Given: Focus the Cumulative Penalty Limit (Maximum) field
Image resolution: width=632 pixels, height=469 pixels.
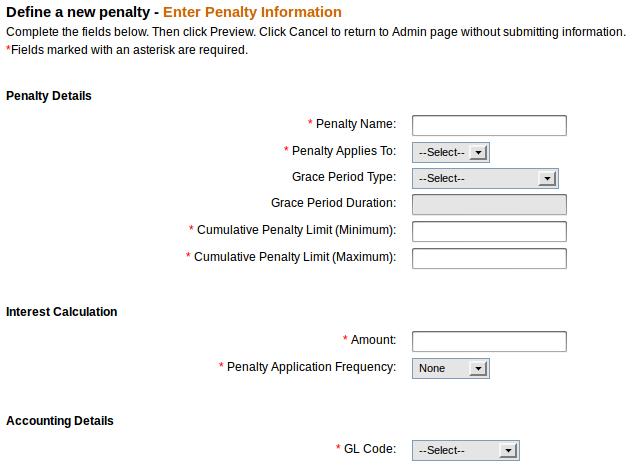Looking at the screenshot, I should [x=489, y=258].
